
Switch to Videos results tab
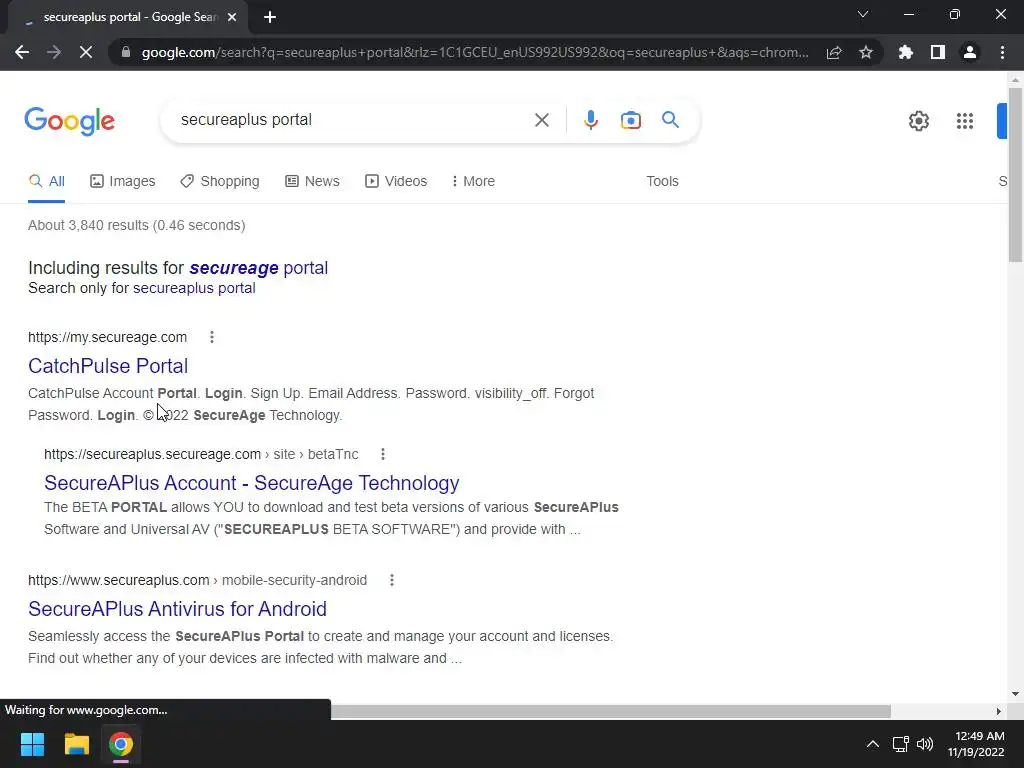point(396,182)
